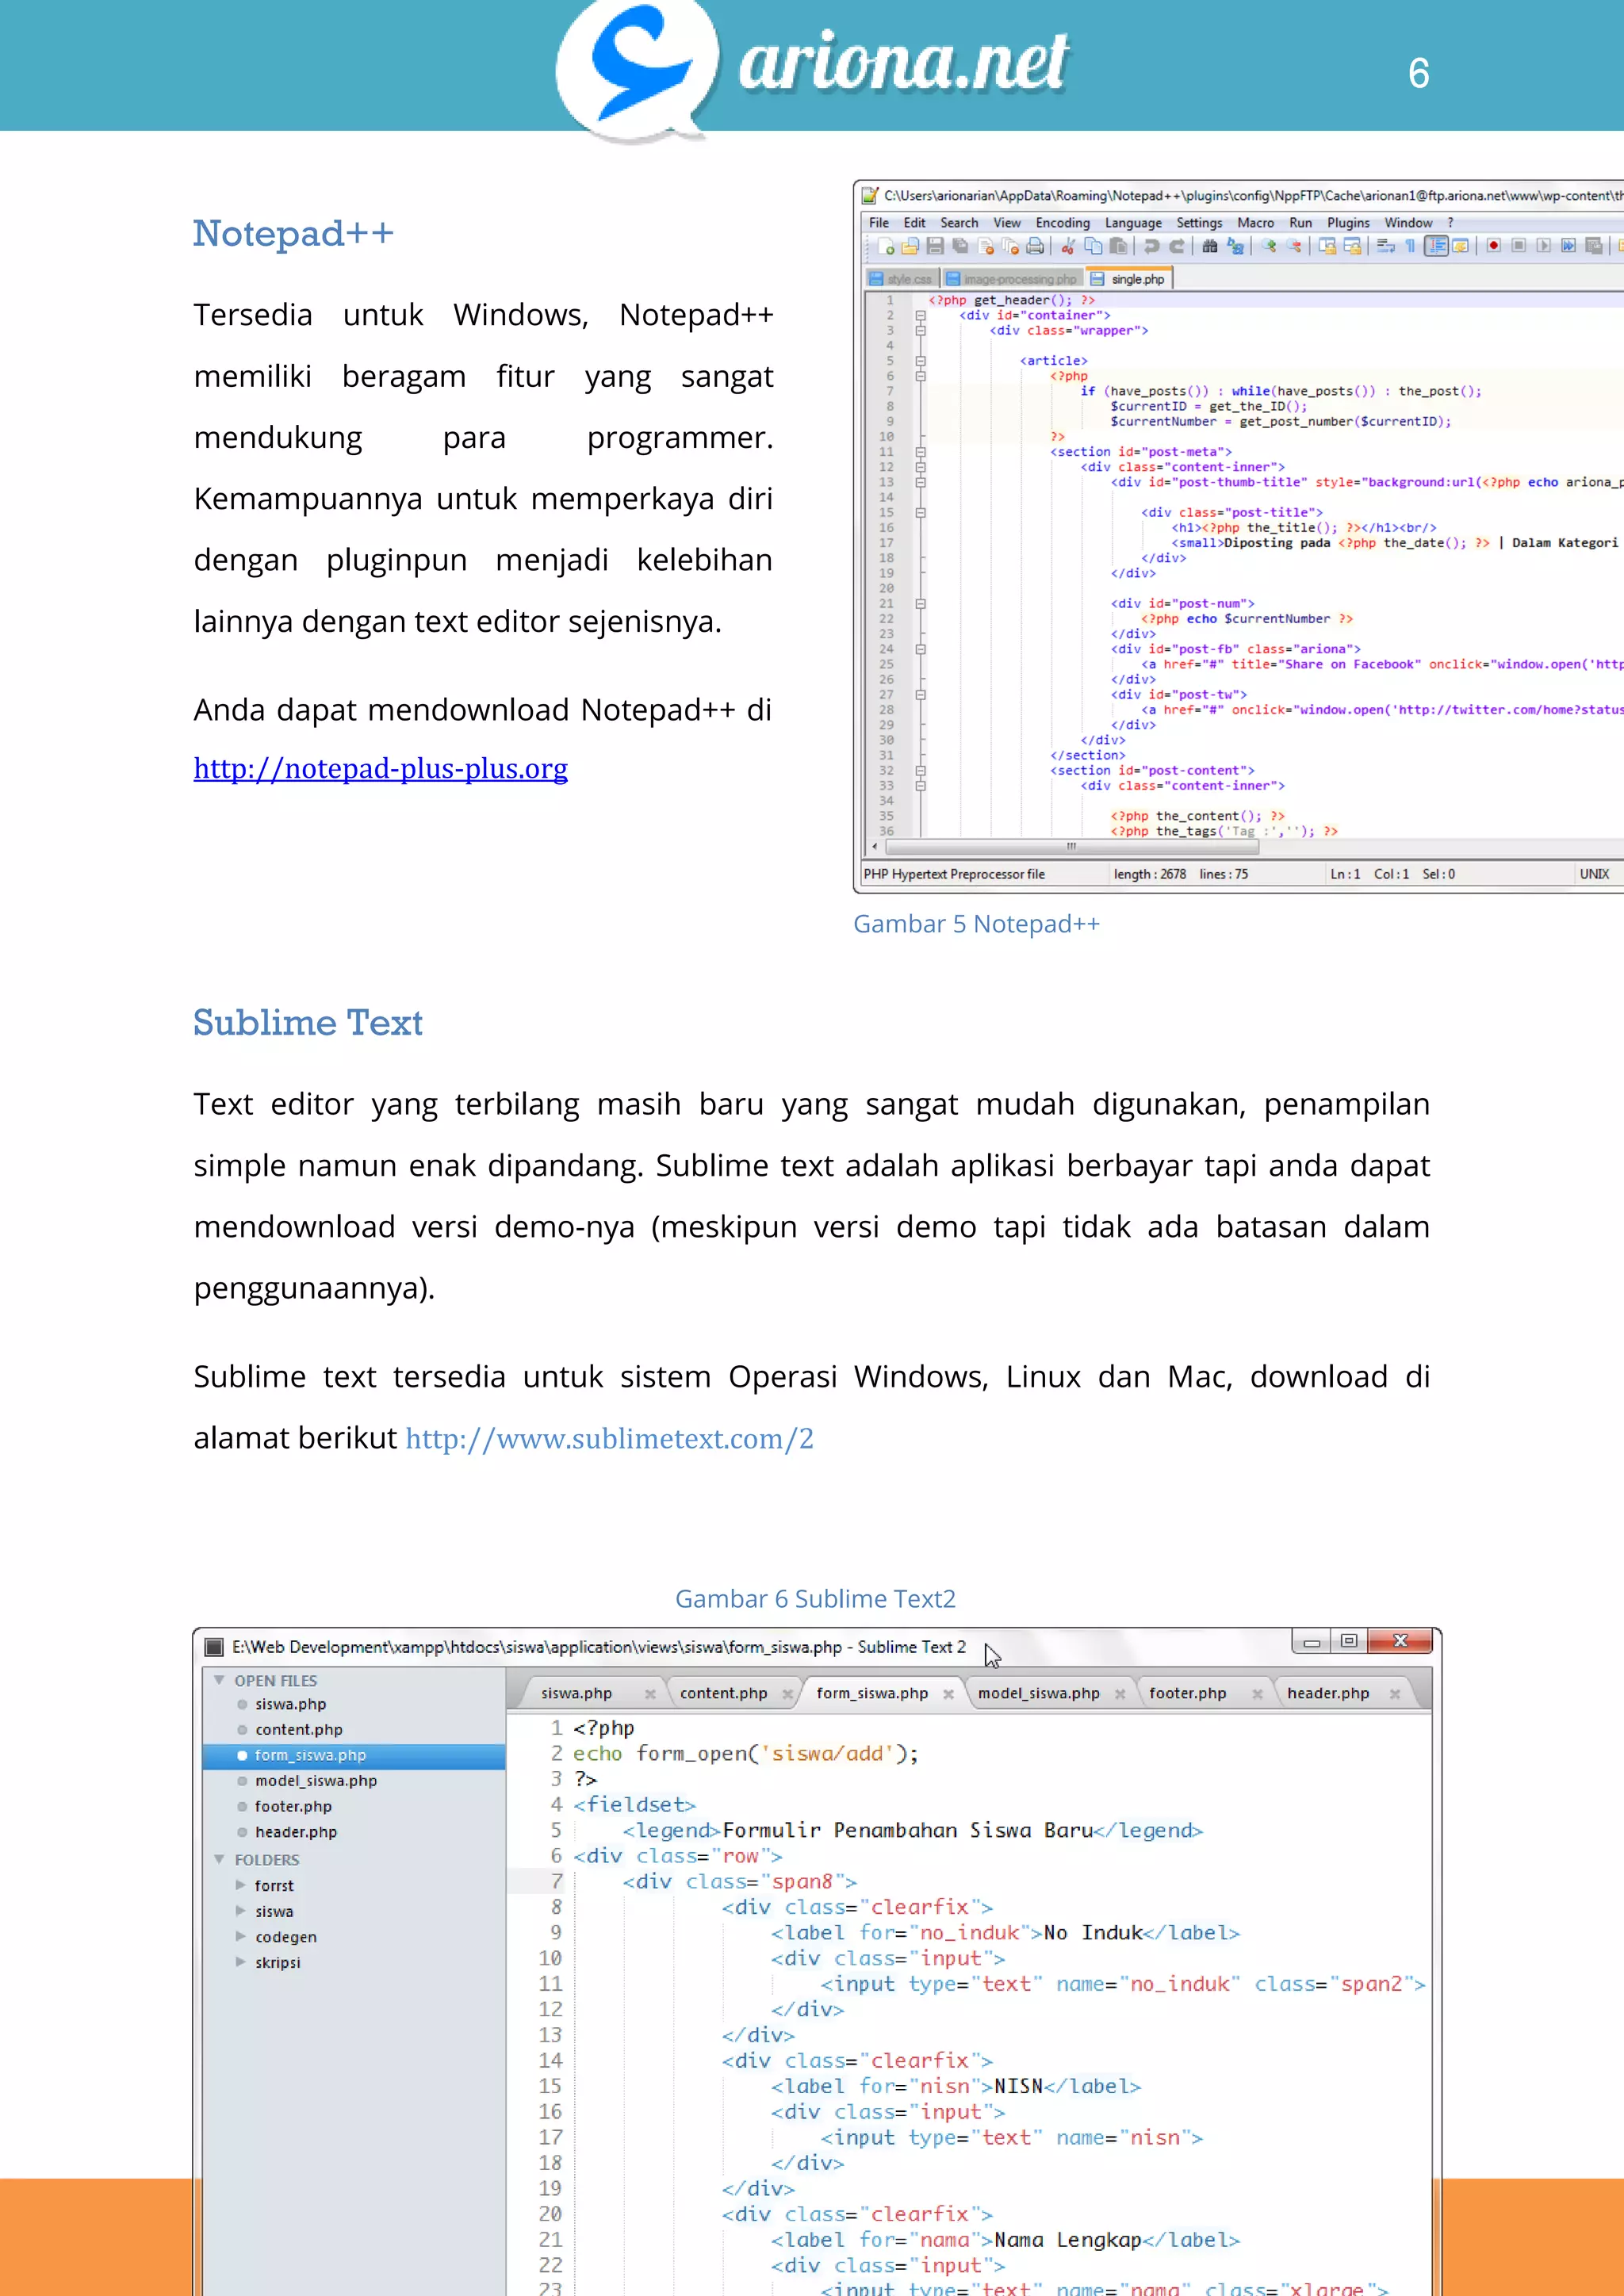
Task: Click the New file icon in Notepad++ toolbar
Action: point(886,246)
